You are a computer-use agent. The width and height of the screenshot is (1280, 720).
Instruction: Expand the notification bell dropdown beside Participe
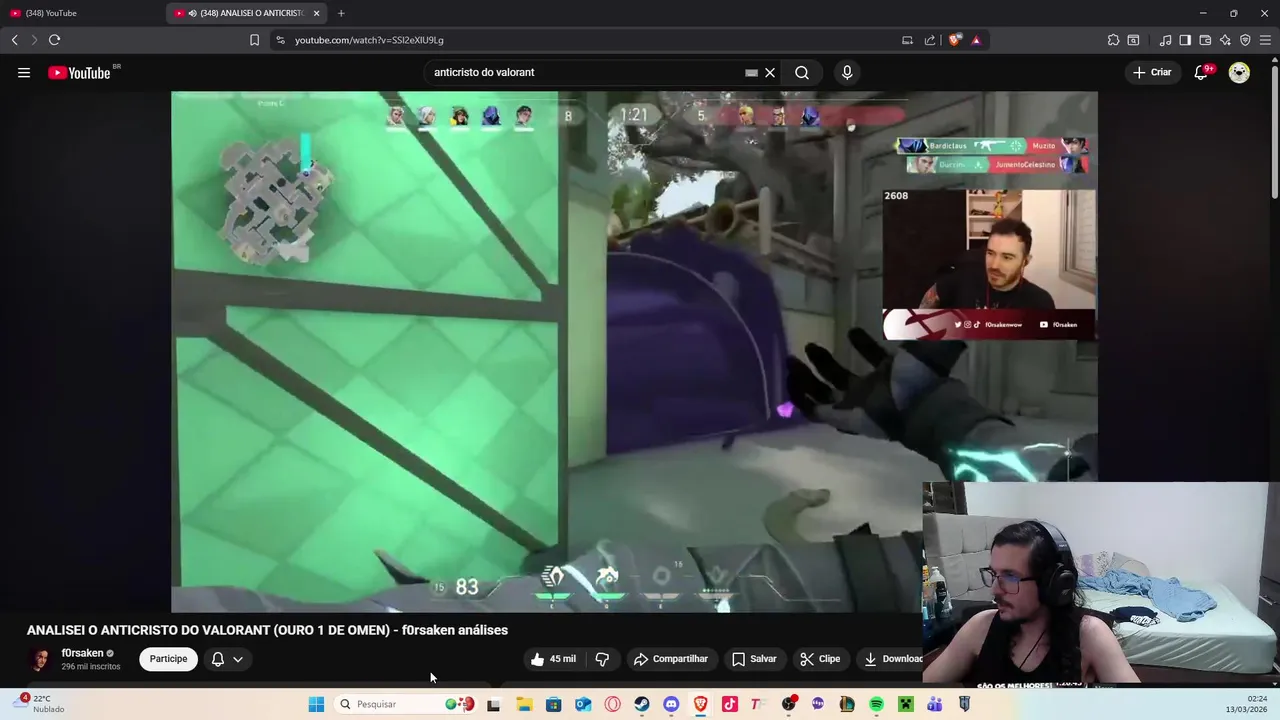coord(227,659)
